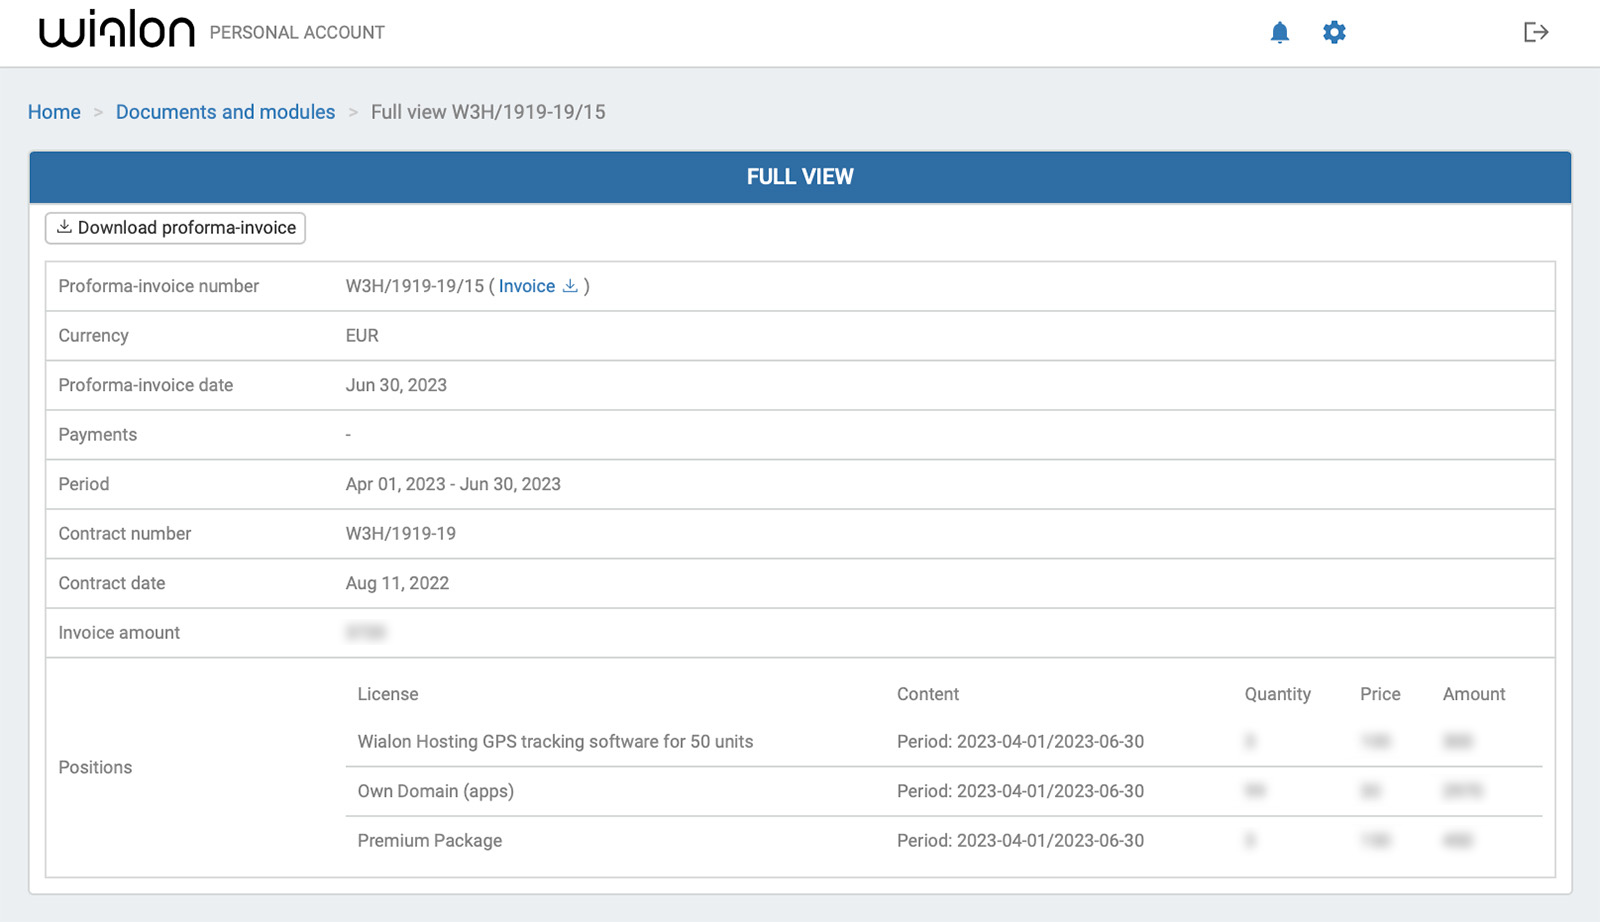The width and height of the screenshot is (1600, 922).
Task: Click the Own Domain (apps) position
Action: click(436, 791)
